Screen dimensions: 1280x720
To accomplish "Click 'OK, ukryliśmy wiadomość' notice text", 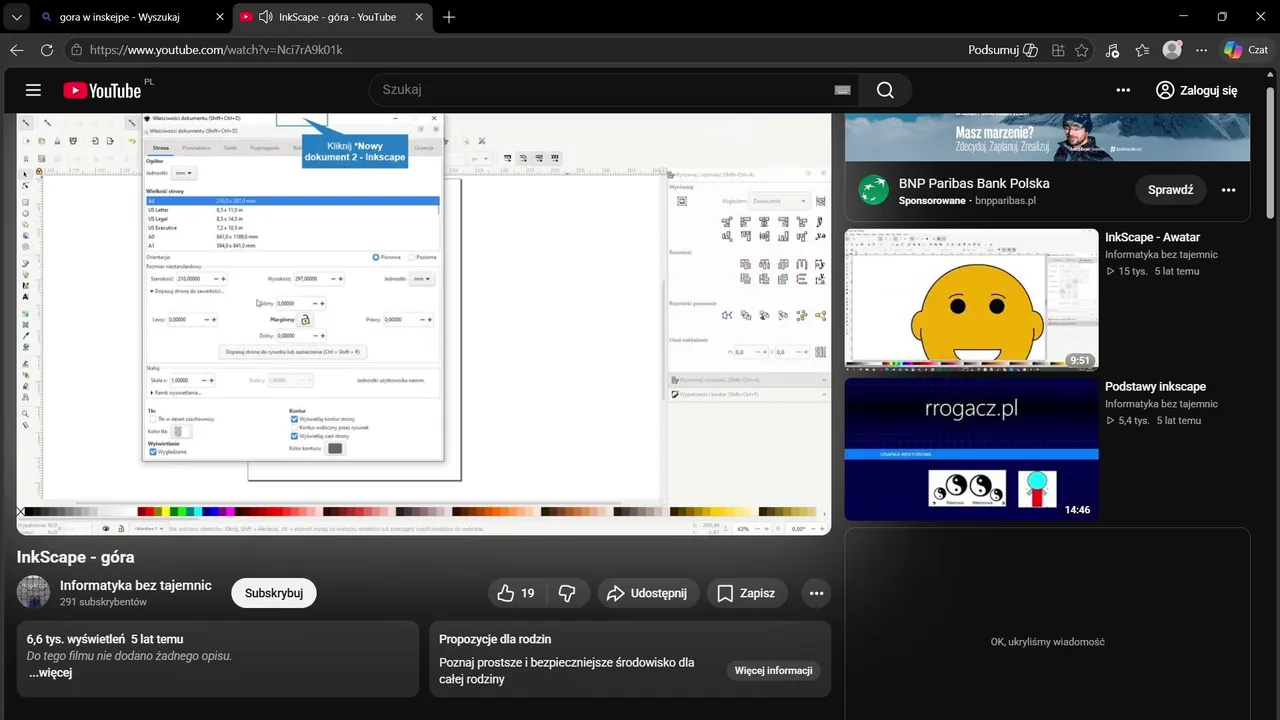I will [1047, 642].
